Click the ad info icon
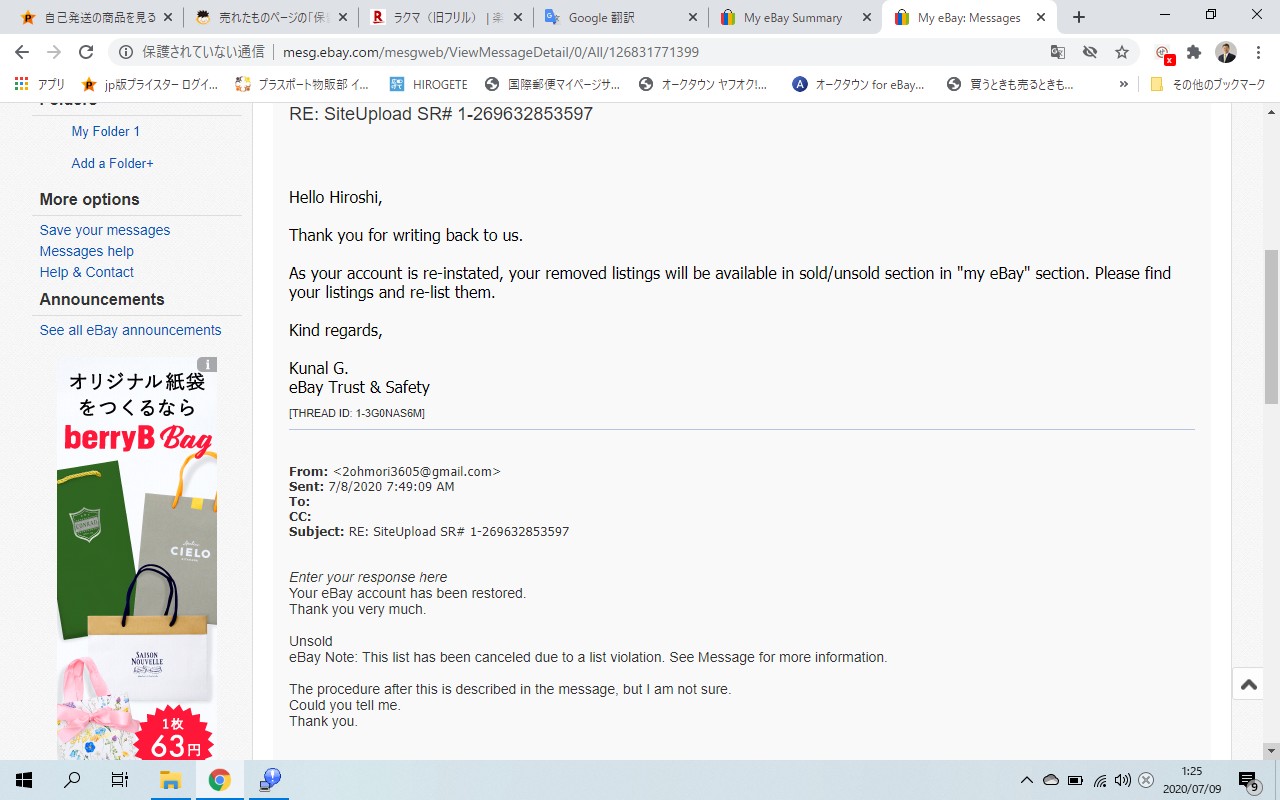The height and width of the screenshot is (800, 1280). pos(207,365)
